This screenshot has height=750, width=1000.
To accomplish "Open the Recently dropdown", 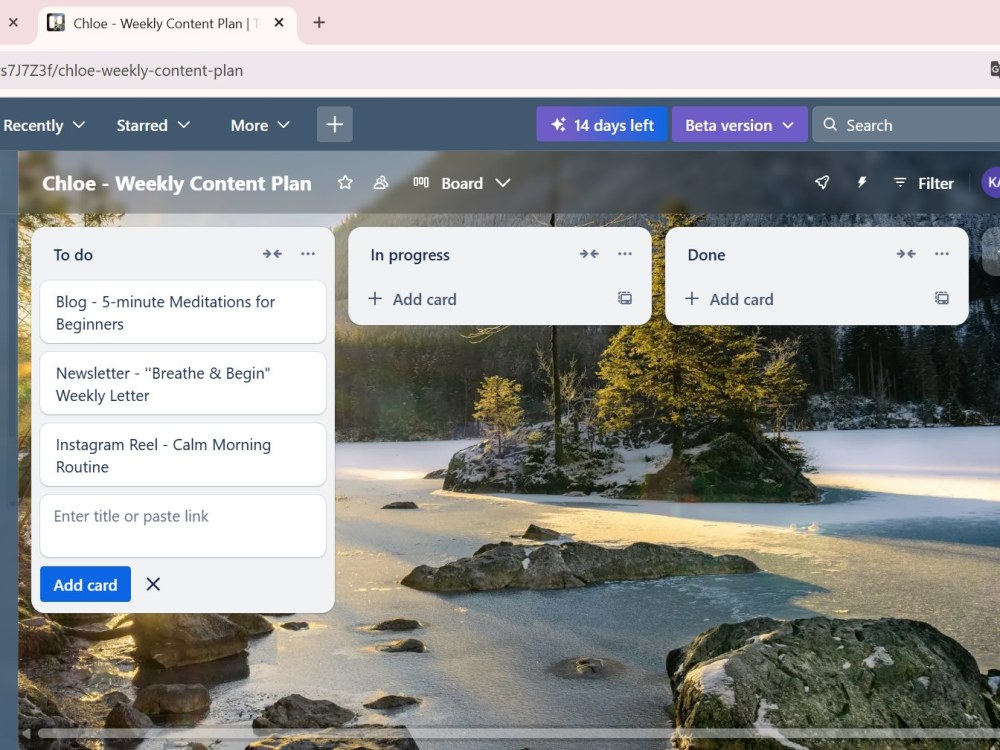I will tap(43, 125).
